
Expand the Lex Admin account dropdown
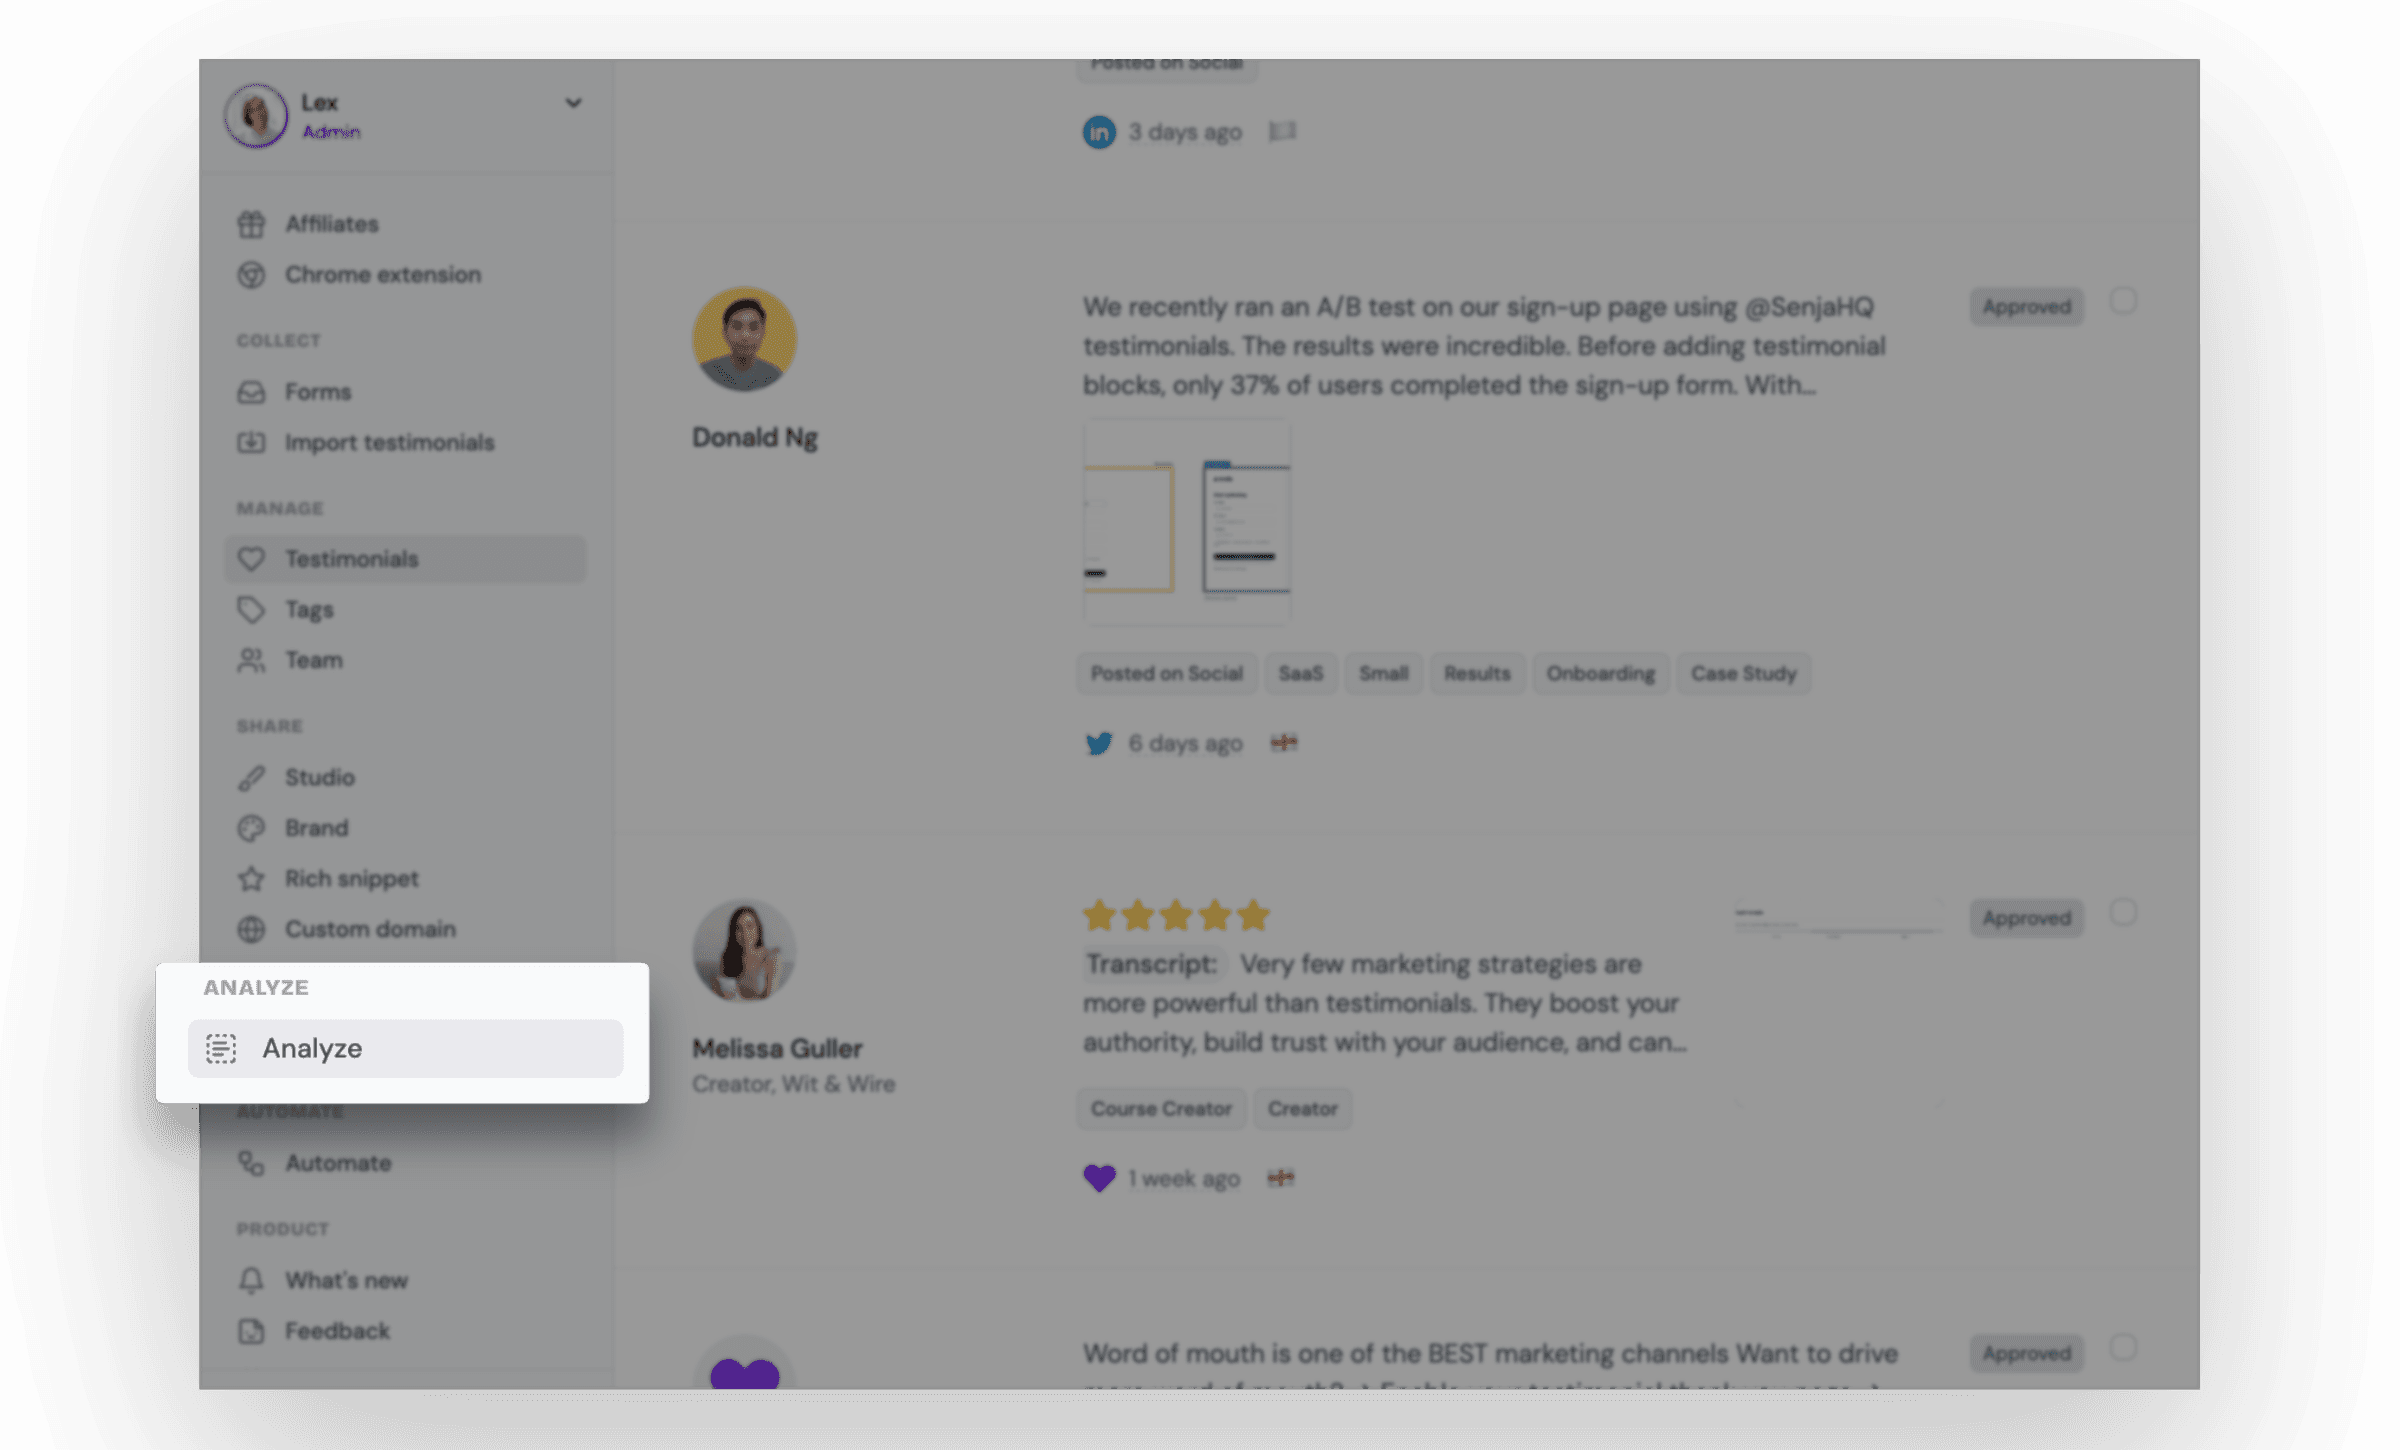pyautogui.click(x=573, y=102)
